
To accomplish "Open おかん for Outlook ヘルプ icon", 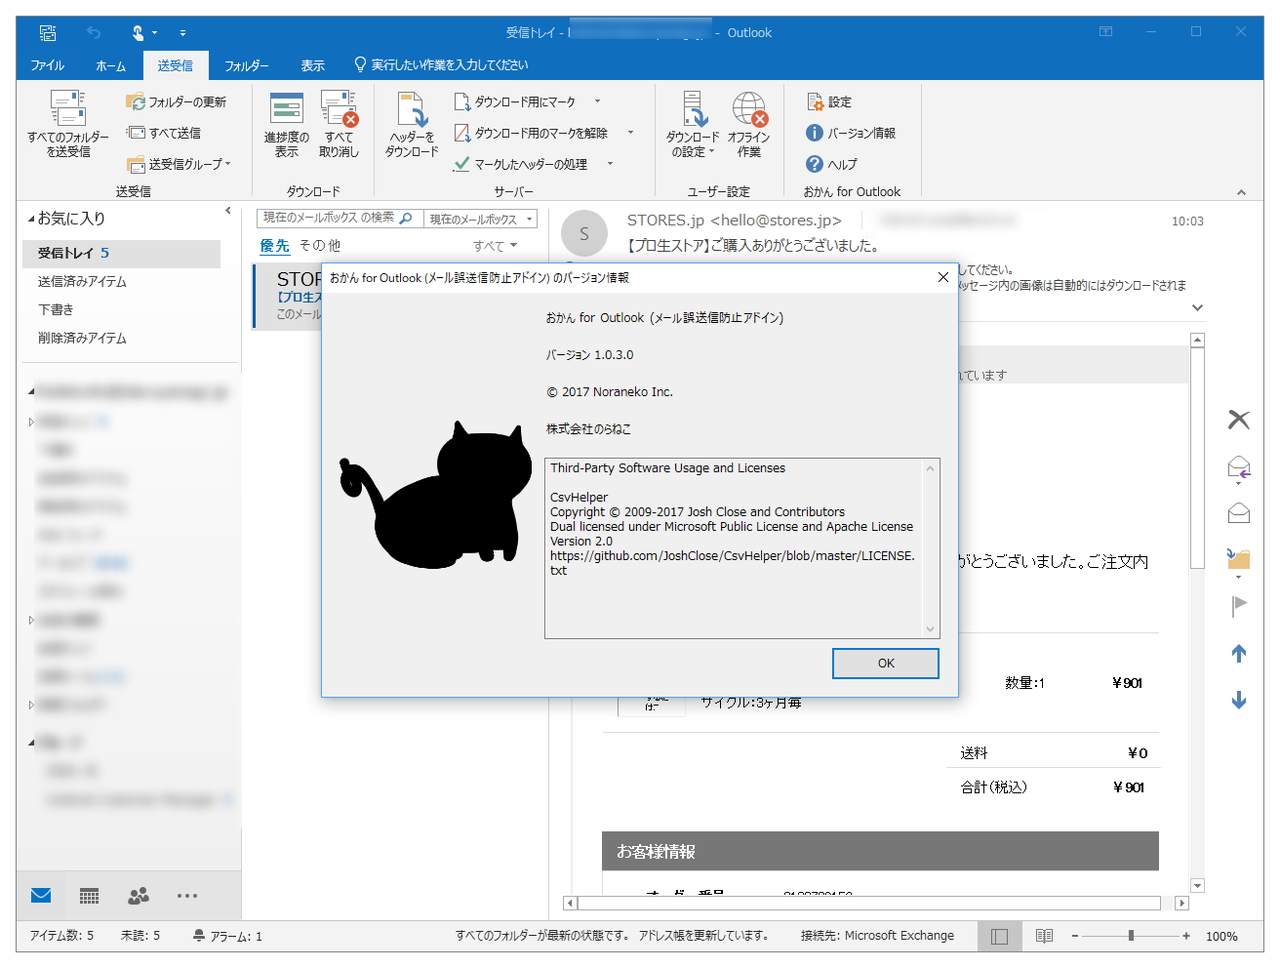I will coord(812,163).
